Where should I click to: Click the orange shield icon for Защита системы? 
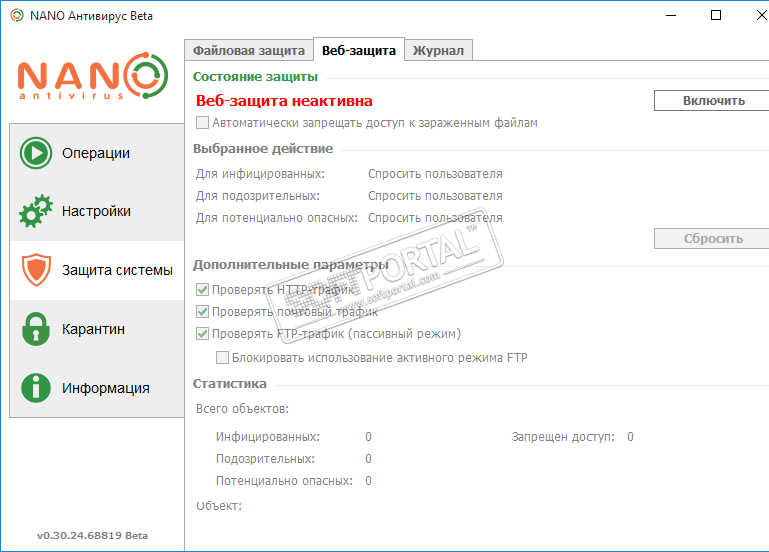[x=36, y=270]
